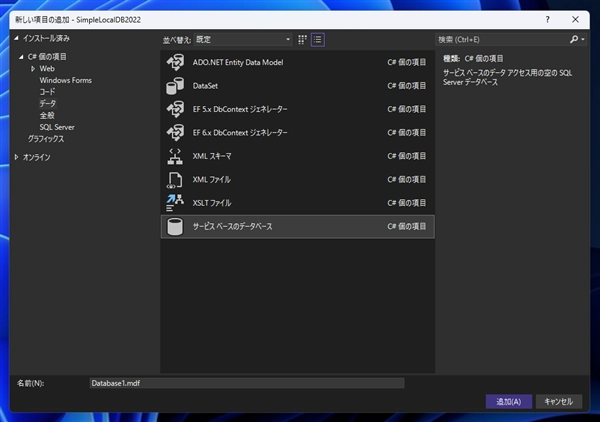Screen dimensions: 600x422
Task: Click the キャンセル button
Action: pyautogui.click(x=559, y=402)
